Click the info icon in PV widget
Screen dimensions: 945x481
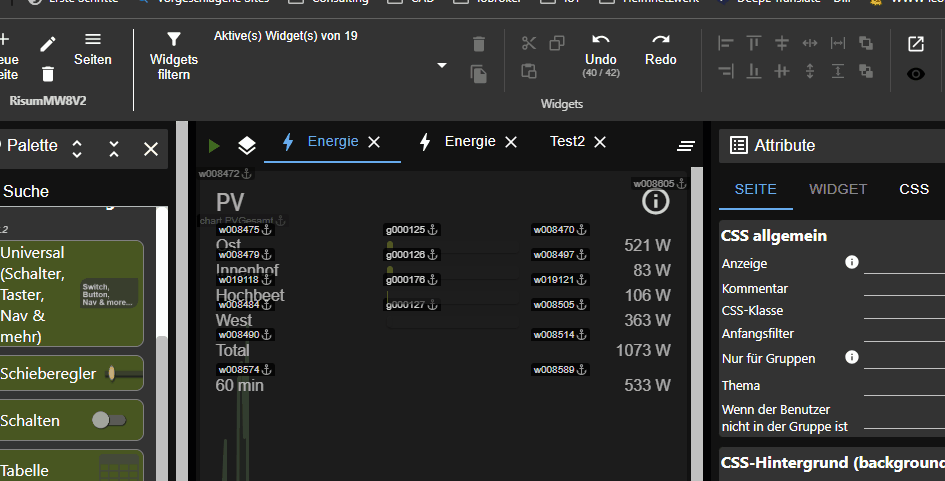655,202
